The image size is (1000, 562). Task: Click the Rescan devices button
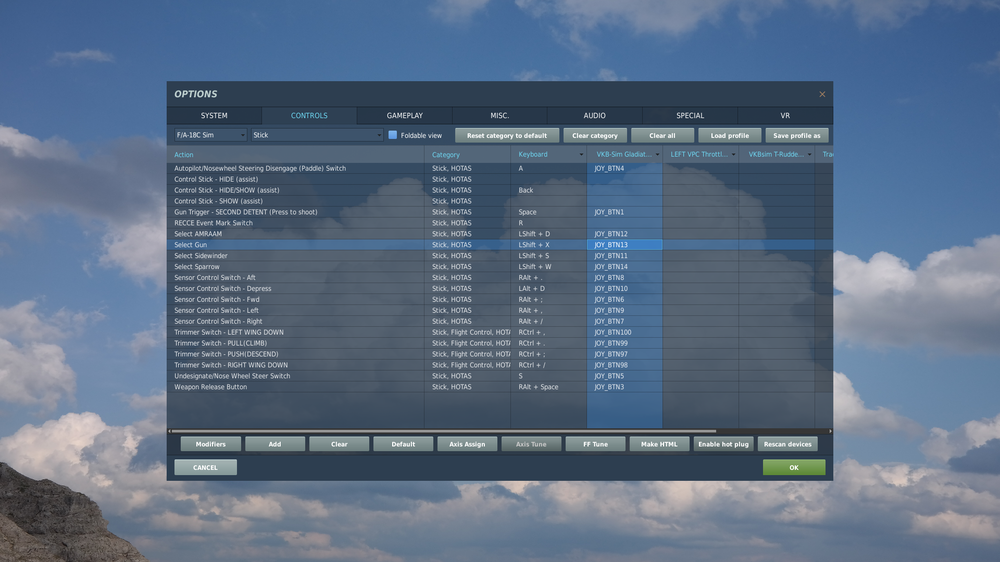coord(788,444)
